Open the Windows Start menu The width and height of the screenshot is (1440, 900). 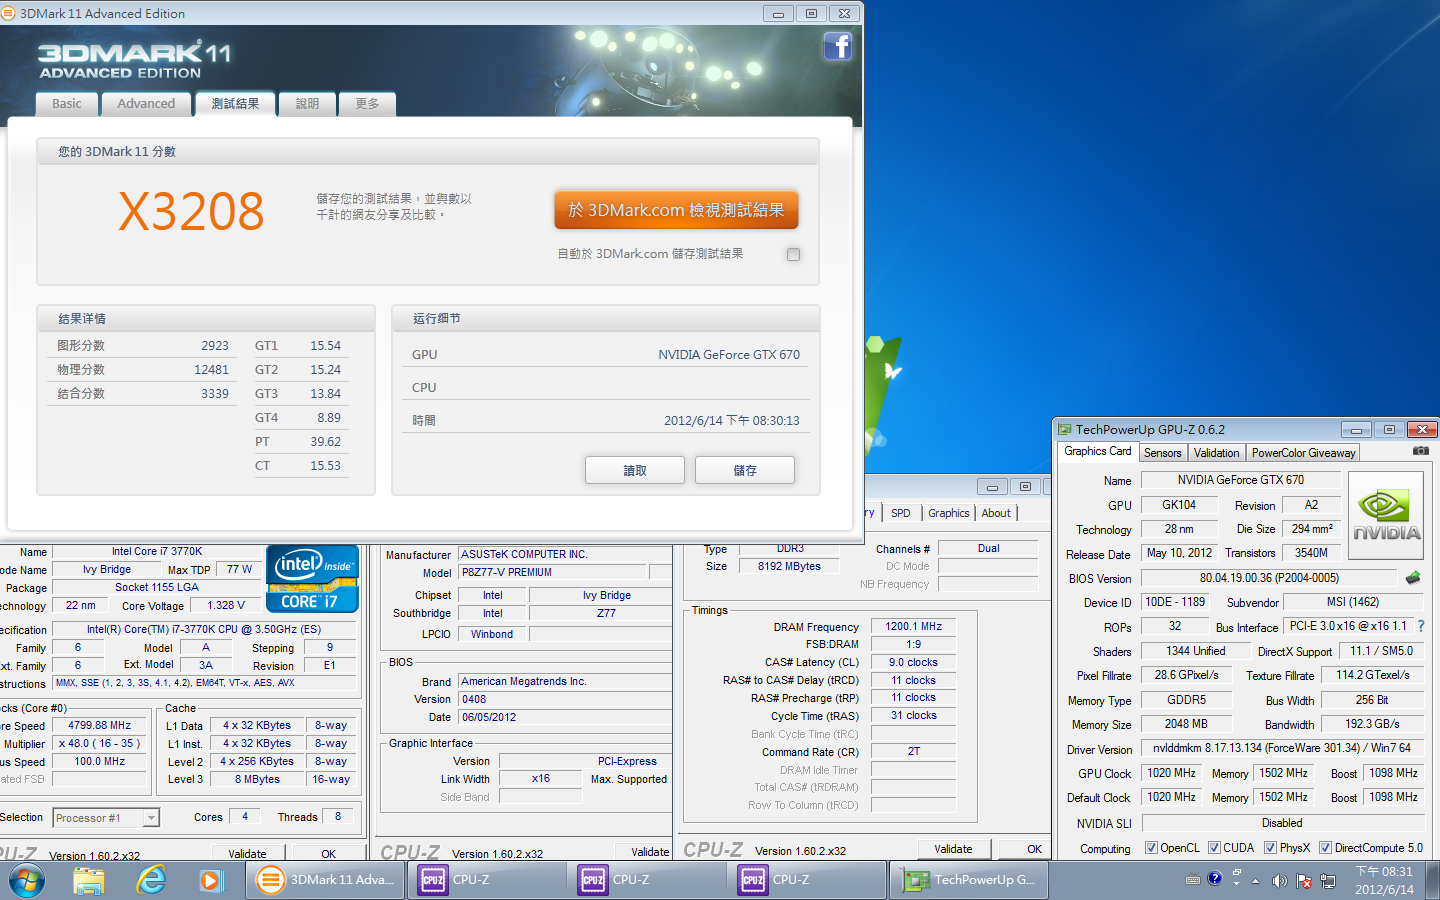pyautogui.click(x=27, y=880)
